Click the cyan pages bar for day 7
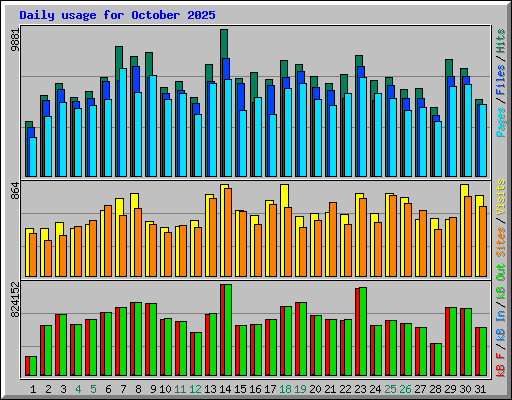512x400 pixels. point(123,122)
